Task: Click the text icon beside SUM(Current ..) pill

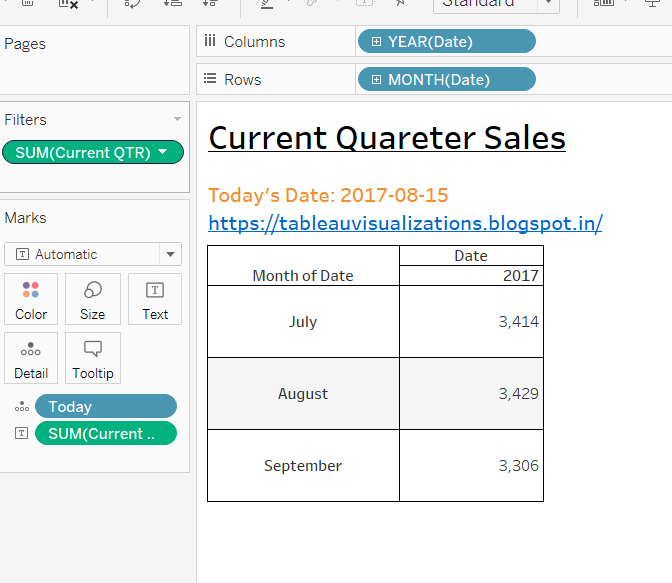Action: pyautogui.click(x=21, y=433)
